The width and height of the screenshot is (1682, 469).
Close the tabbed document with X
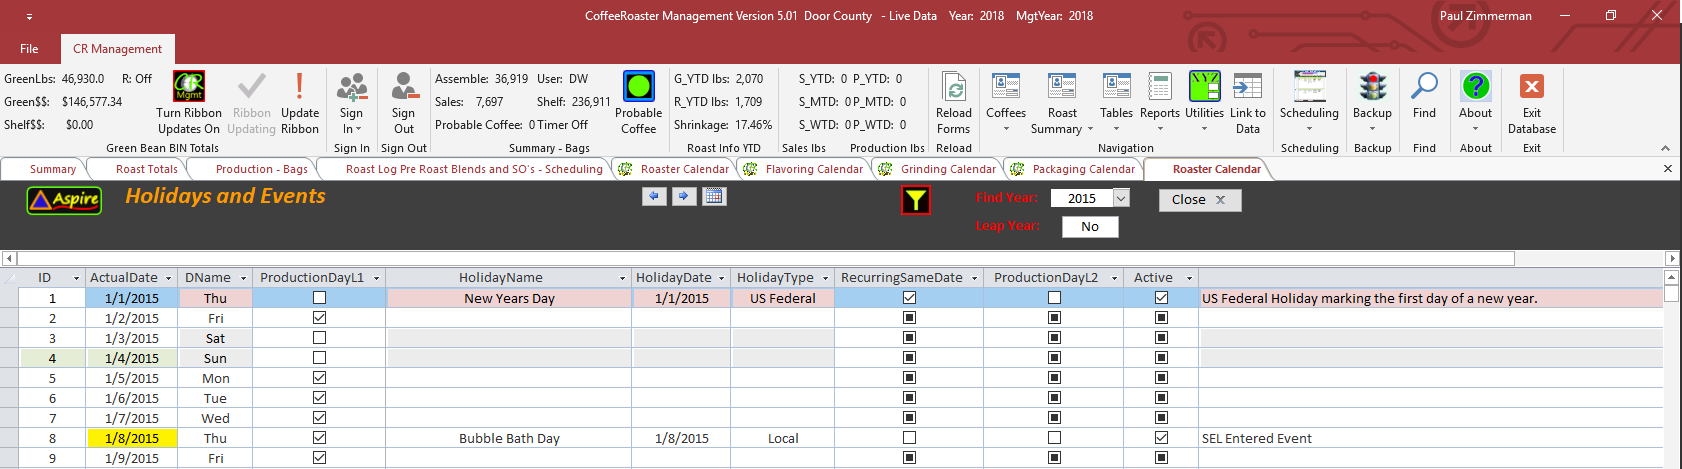coord(1667,169)
